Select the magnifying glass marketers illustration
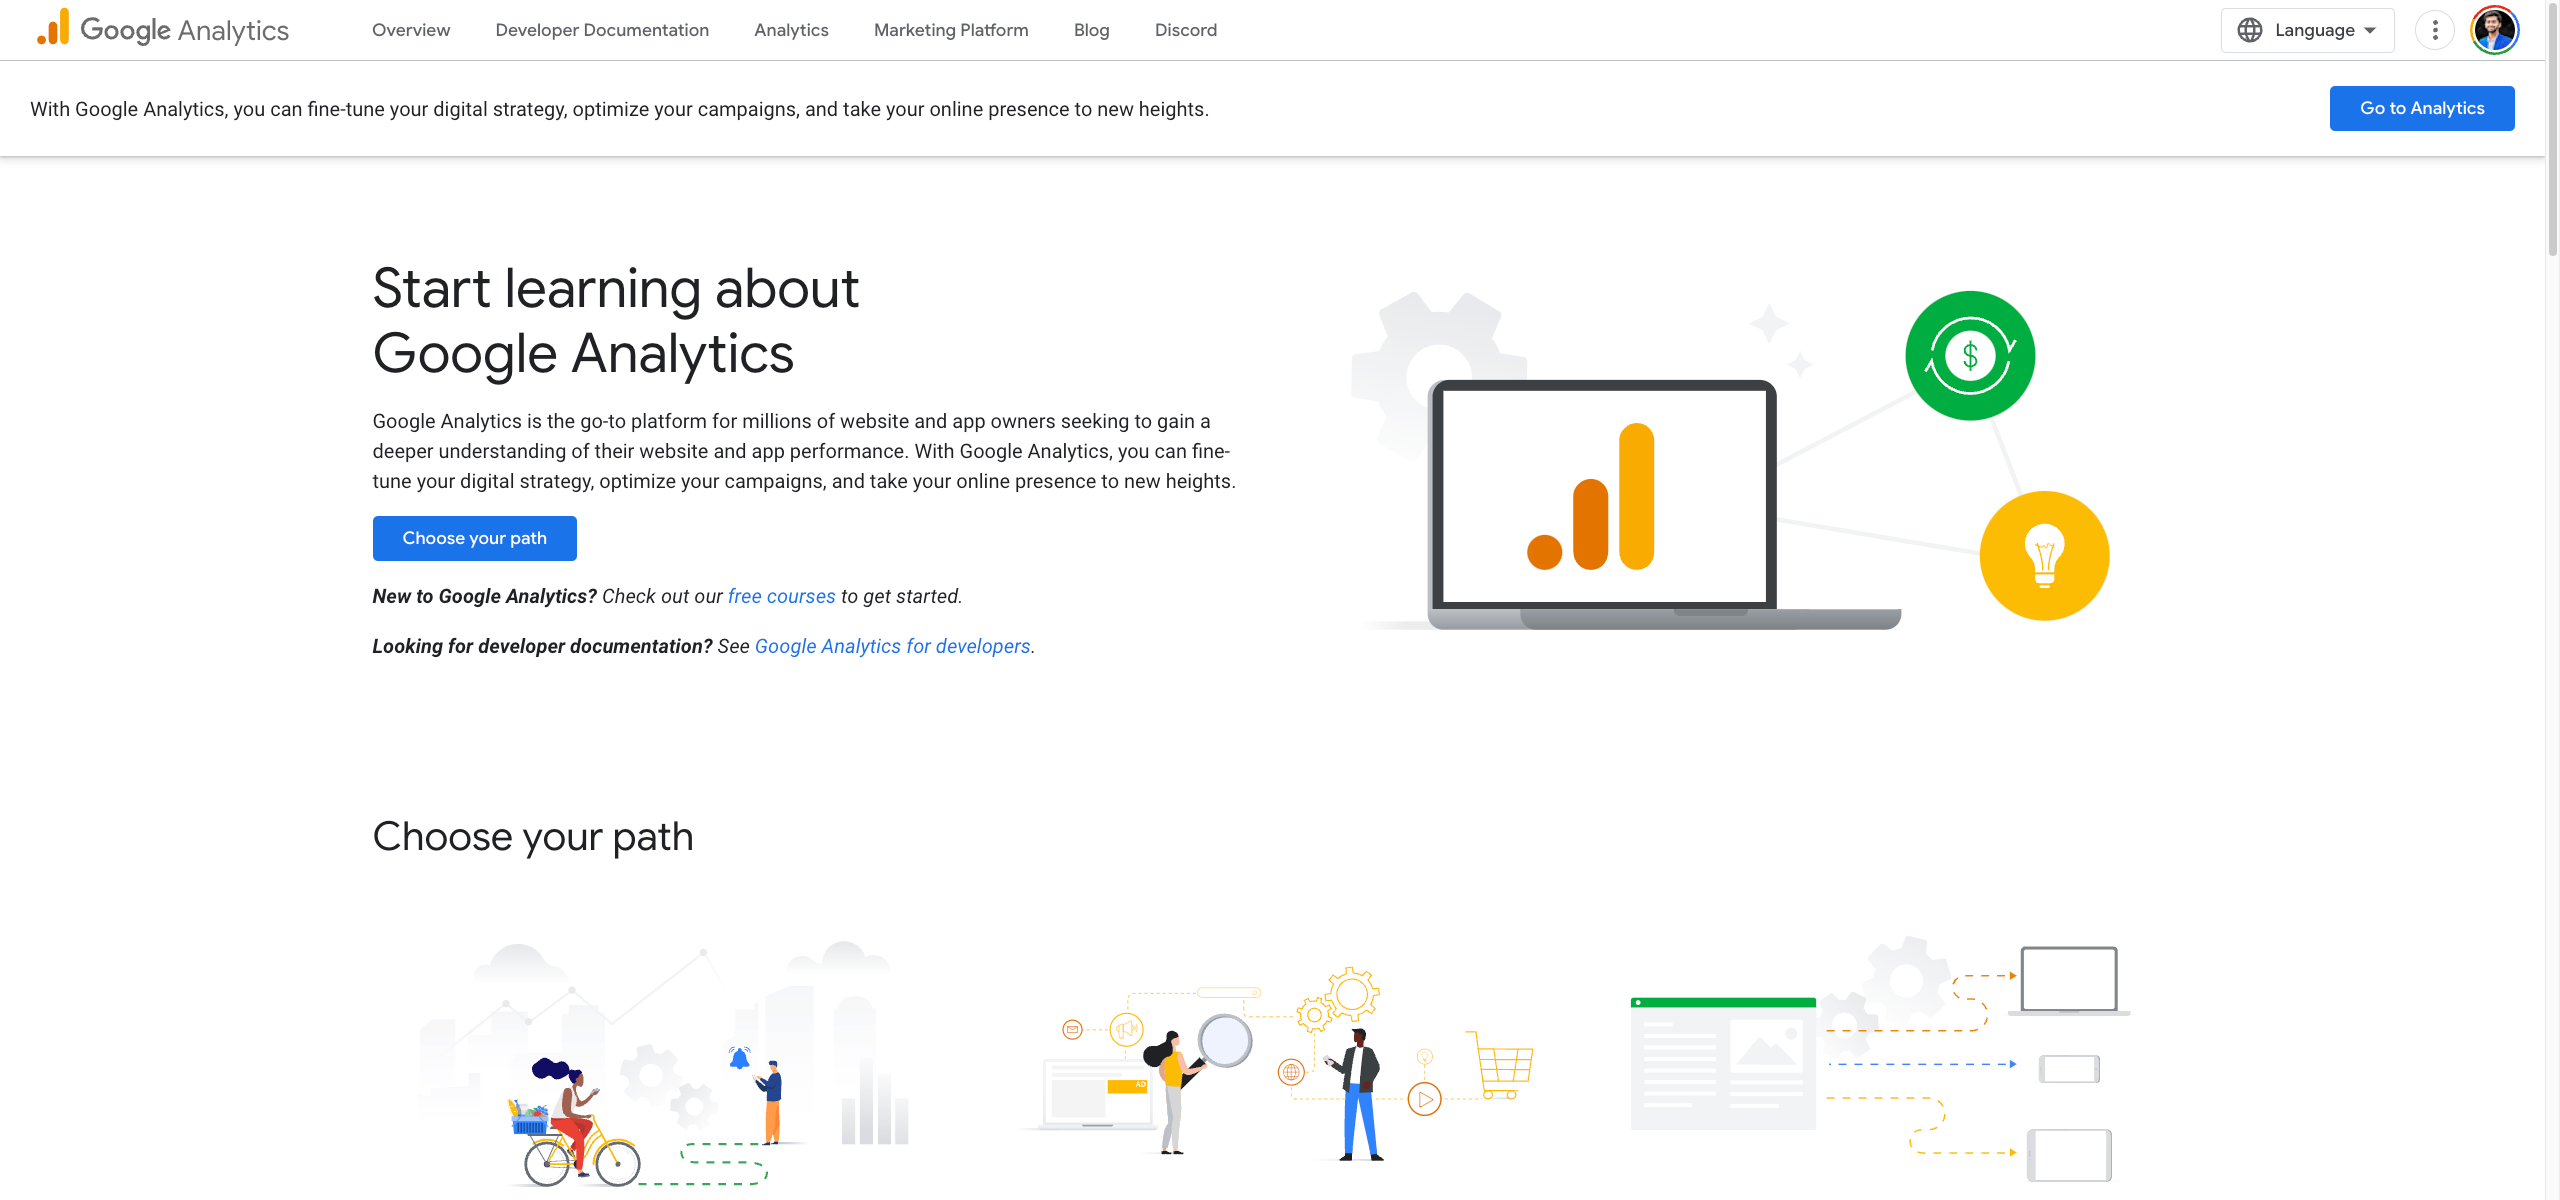2560x1200 pixels. point(1280,1064)
